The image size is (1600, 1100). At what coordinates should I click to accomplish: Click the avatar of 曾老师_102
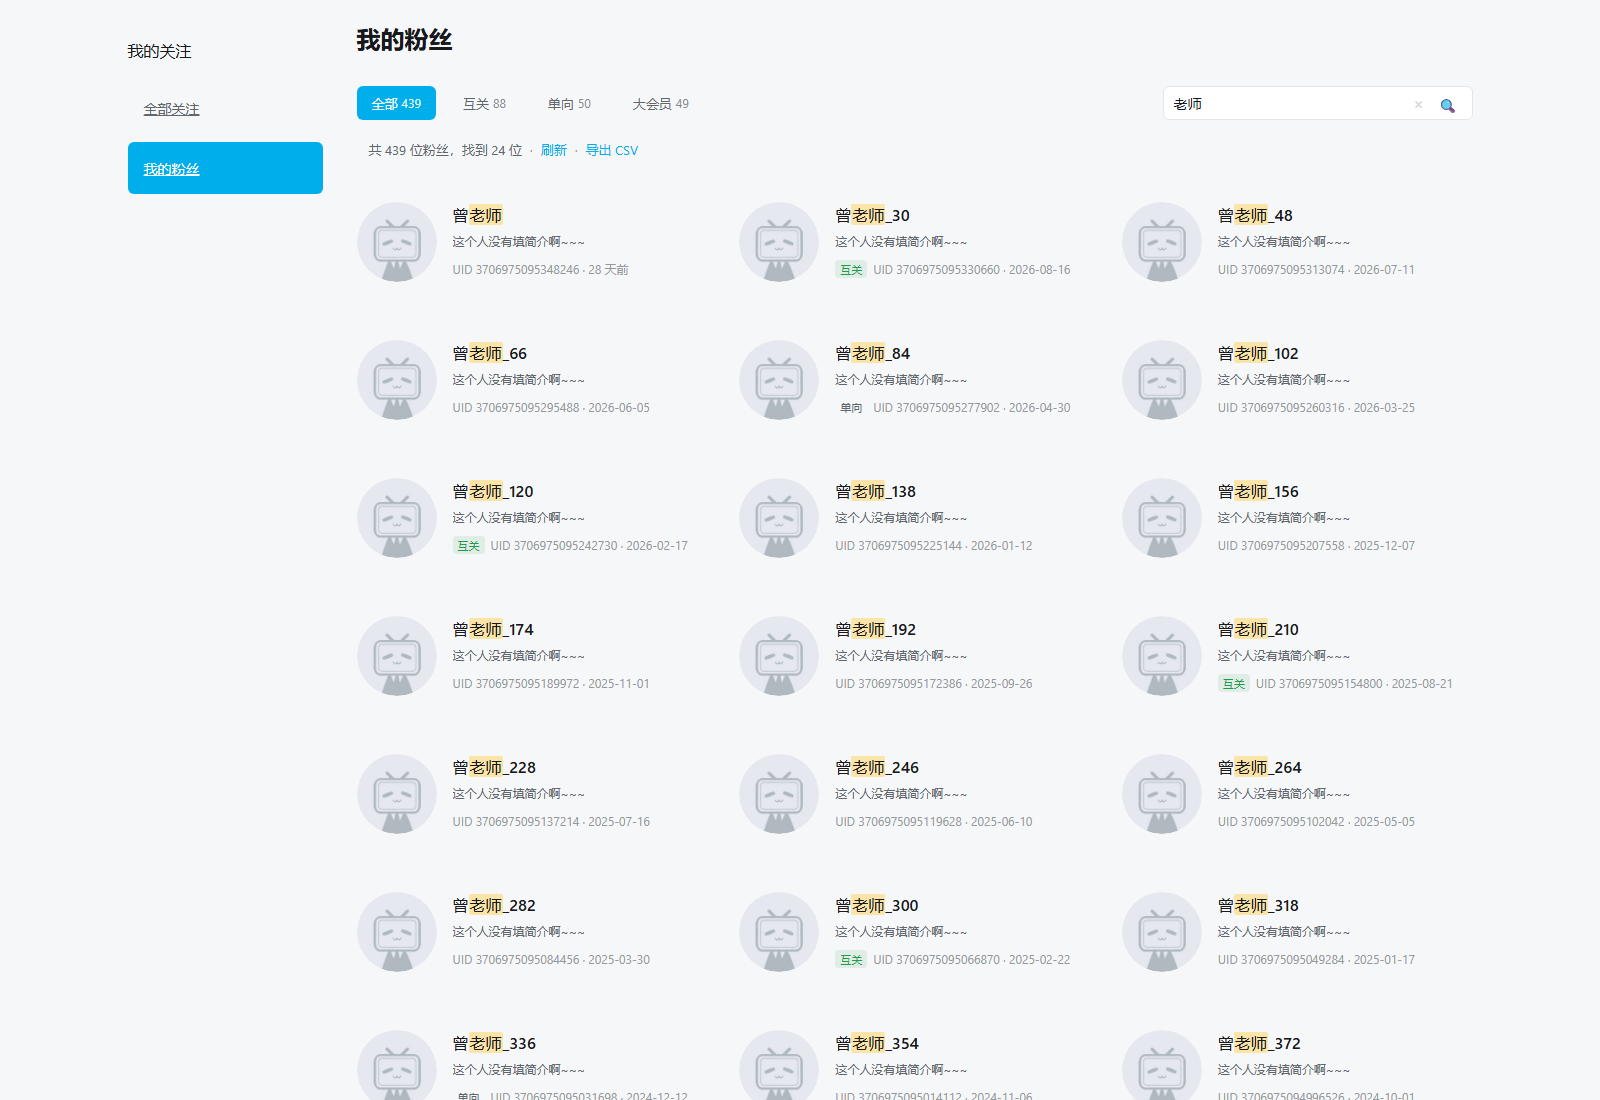click(1162, 380)
